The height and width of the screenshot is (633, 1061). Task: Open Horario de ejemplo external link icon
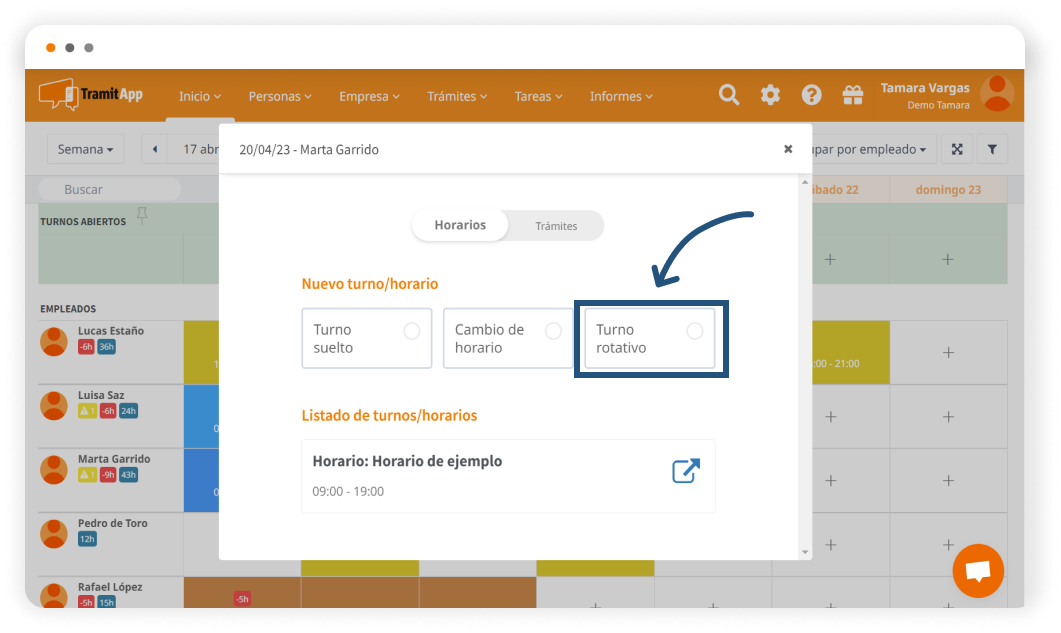tap(685, 471)
